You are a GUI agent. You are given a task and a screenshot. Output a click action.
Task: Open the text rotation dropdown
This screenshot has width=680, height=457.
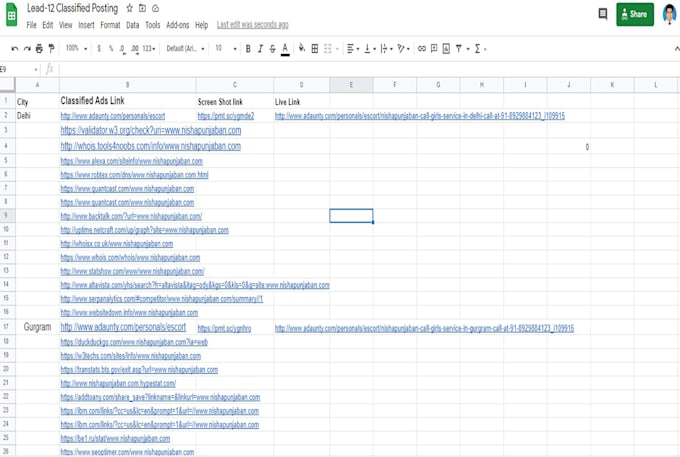[x=403, y=49]
